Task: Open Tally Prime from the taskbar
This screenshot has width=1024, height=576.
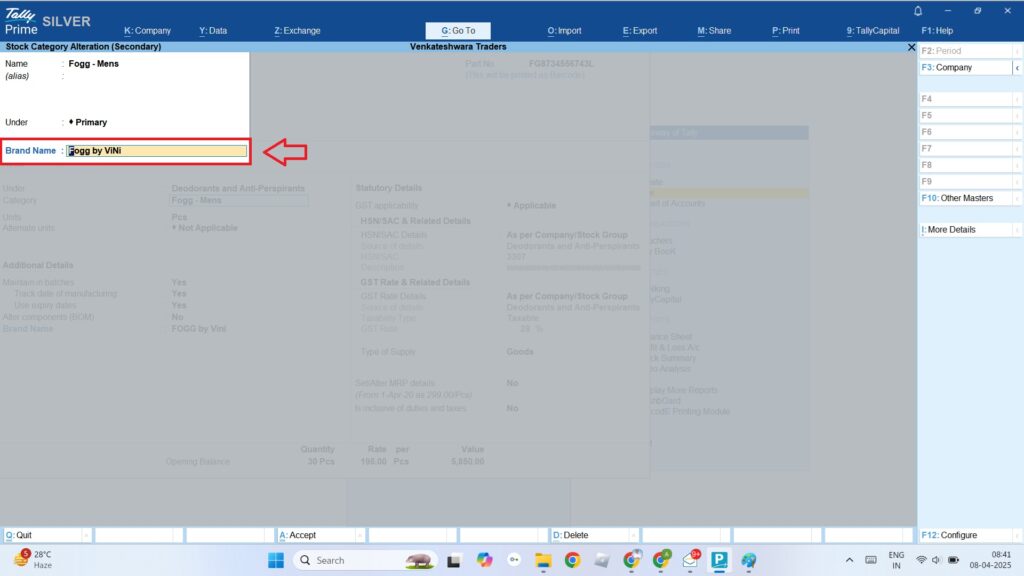Action: (719, 560)
